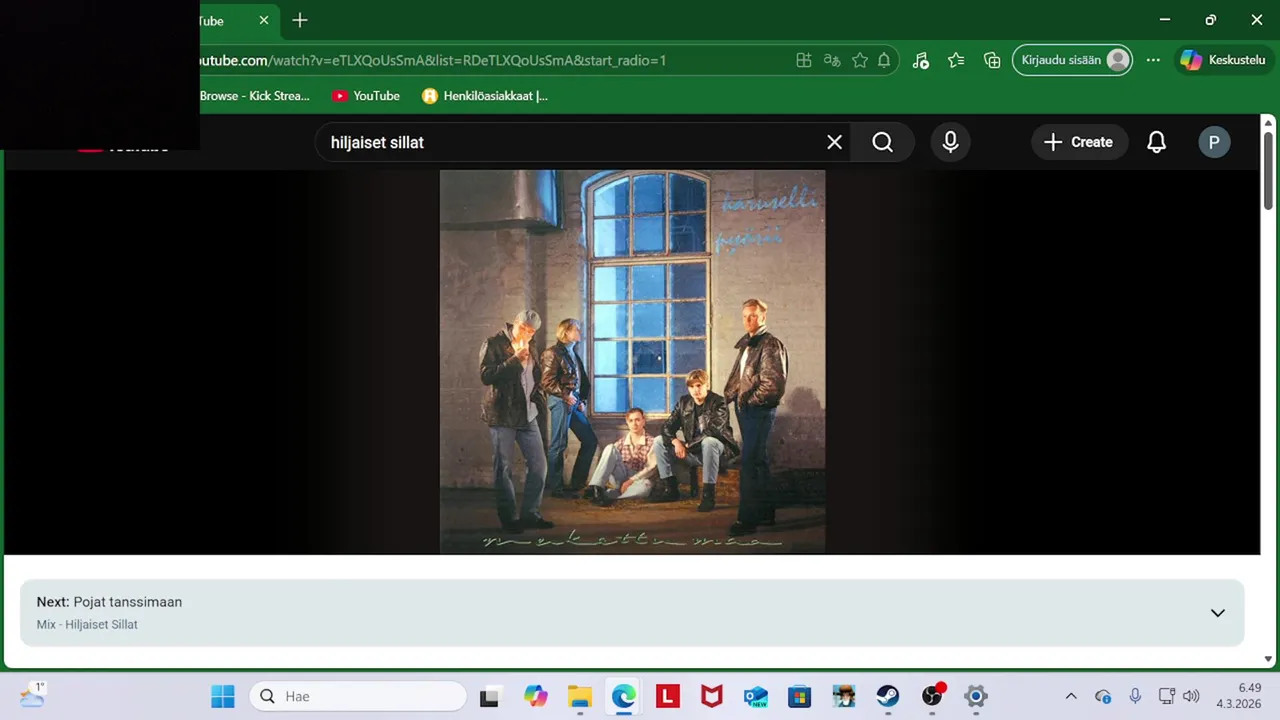Open OBS Studio from the taskbar
The image size is (1280, 720).
point(932,696)
